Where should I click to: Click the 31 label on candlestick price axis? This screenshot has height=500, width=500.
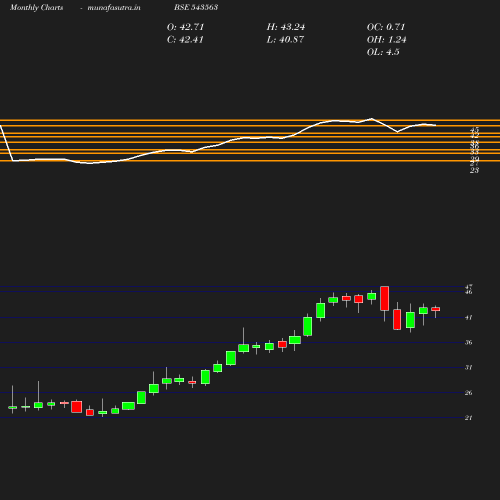click(x=469, y=368)
